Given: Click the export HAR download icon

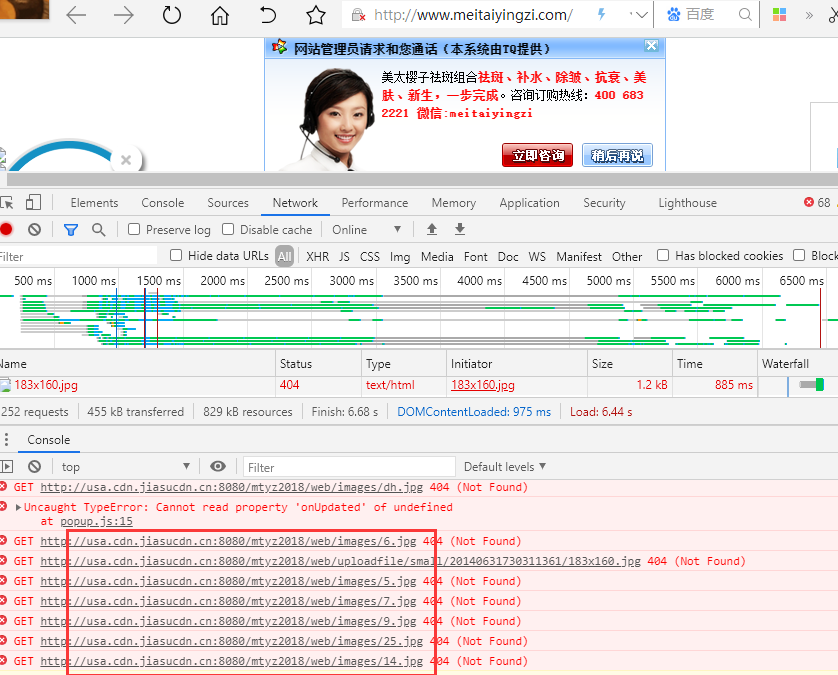Looking at the screenshot, I should click(460, 229).
